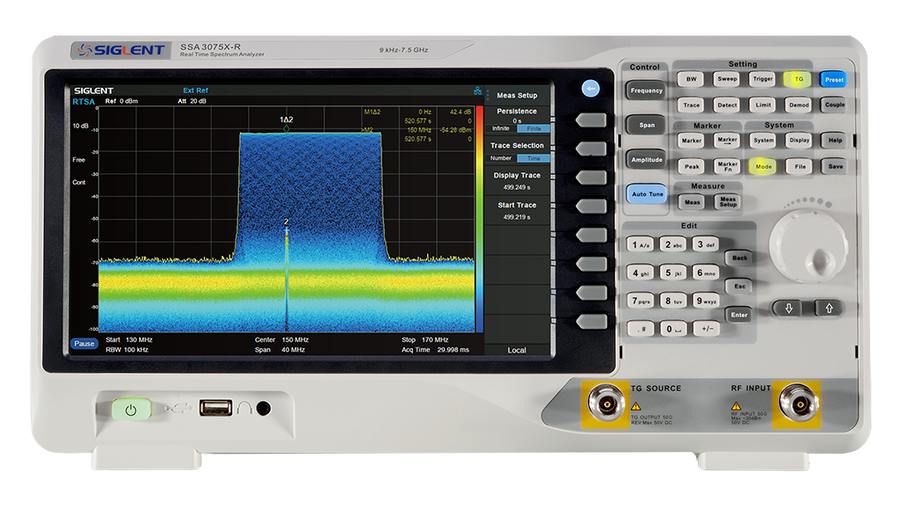Hit the up arrow key below the knob
Viewport: 900px width, 509px height.
[829, 308]
